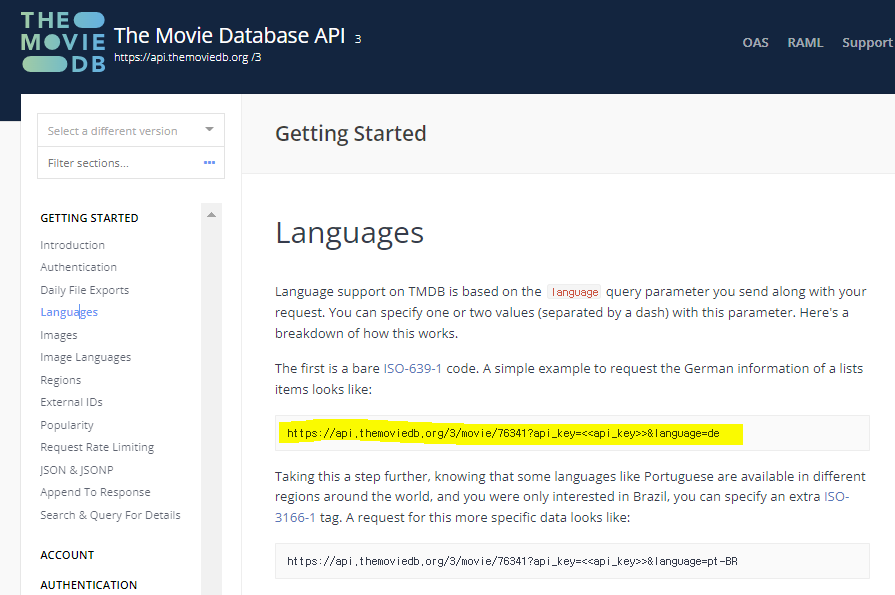Open the OAS header link
Viewport: 895px width, 595px height.
755,43
